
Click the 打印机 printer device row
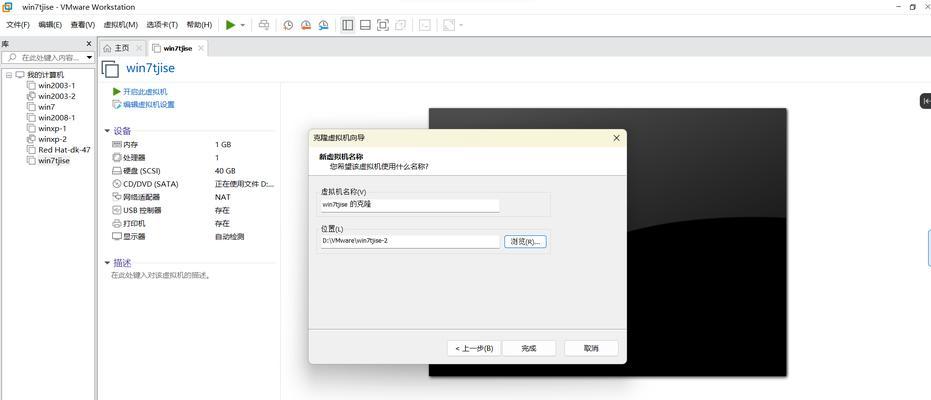pyautogui.click(x=193, y=223)
